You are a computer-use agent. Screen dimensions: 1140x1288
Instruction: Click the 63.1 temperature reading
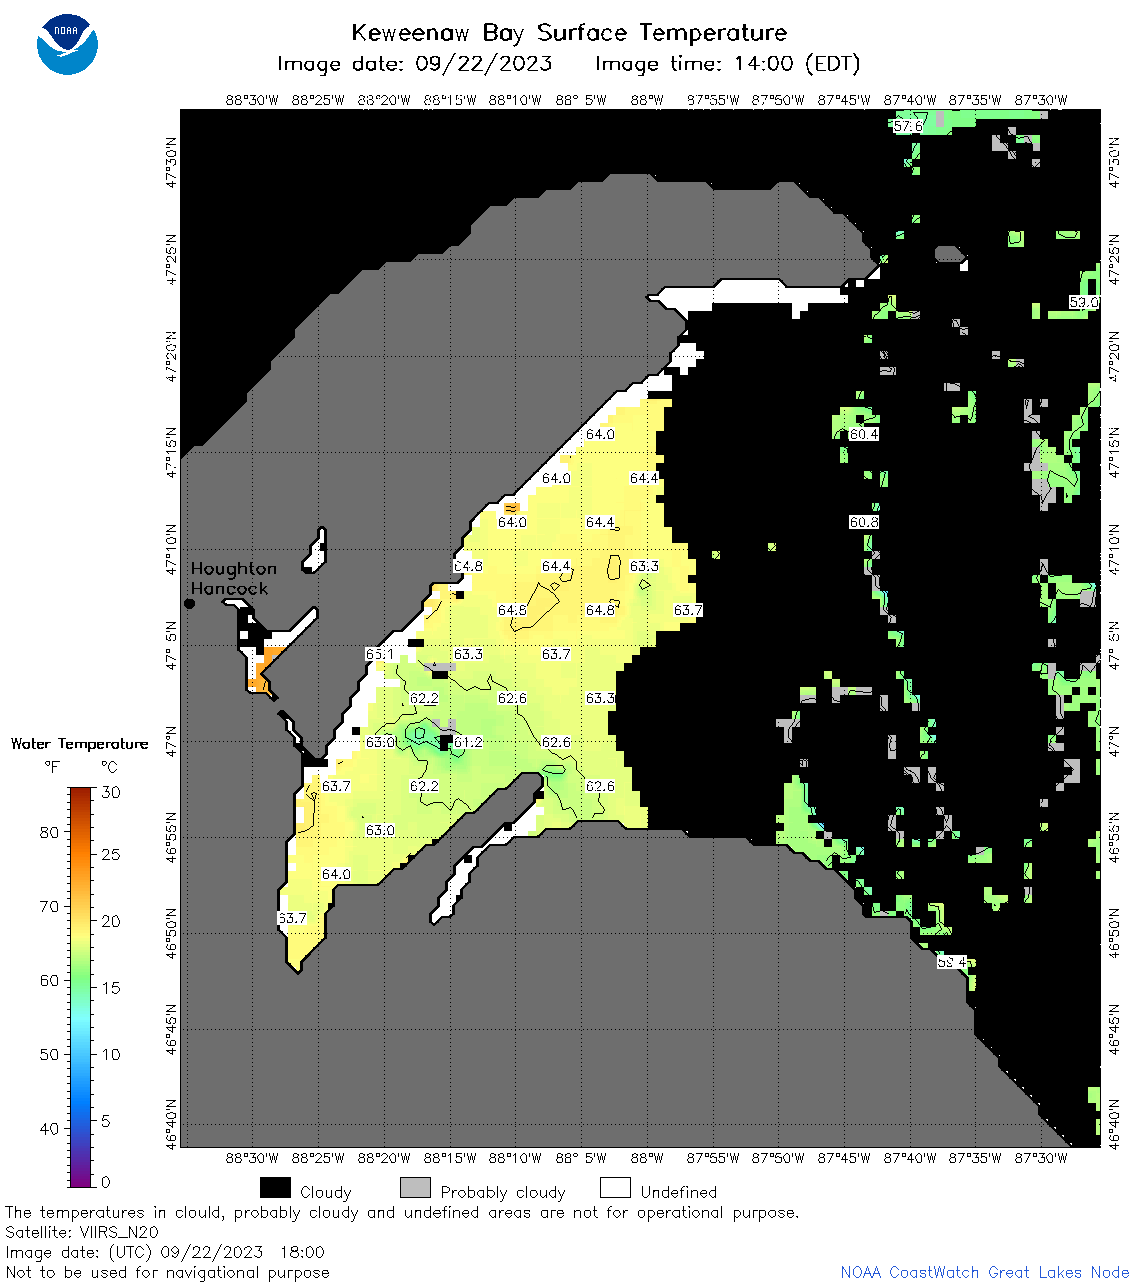pyautogui.click(x=380, y=655)
